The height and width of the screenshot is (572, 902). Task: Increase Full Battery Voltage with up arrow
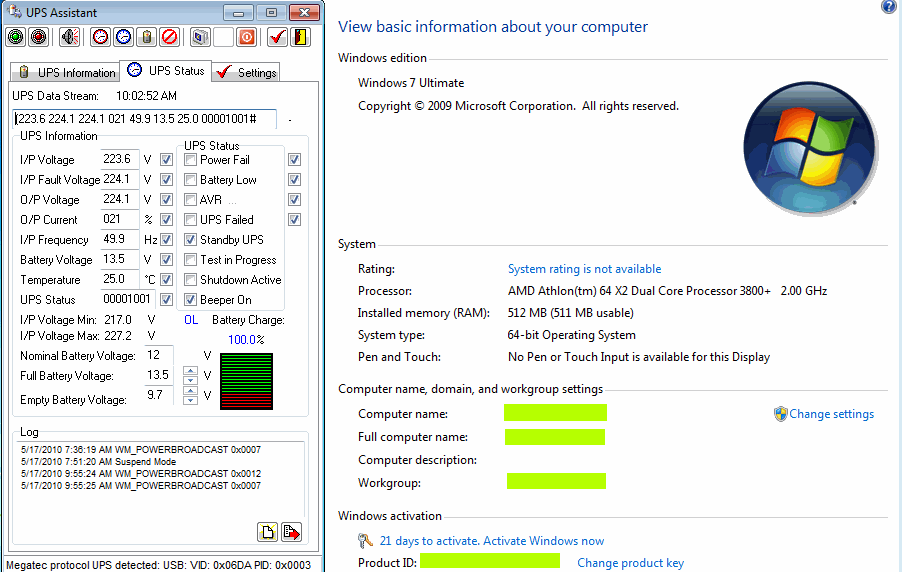coord(190,371)
